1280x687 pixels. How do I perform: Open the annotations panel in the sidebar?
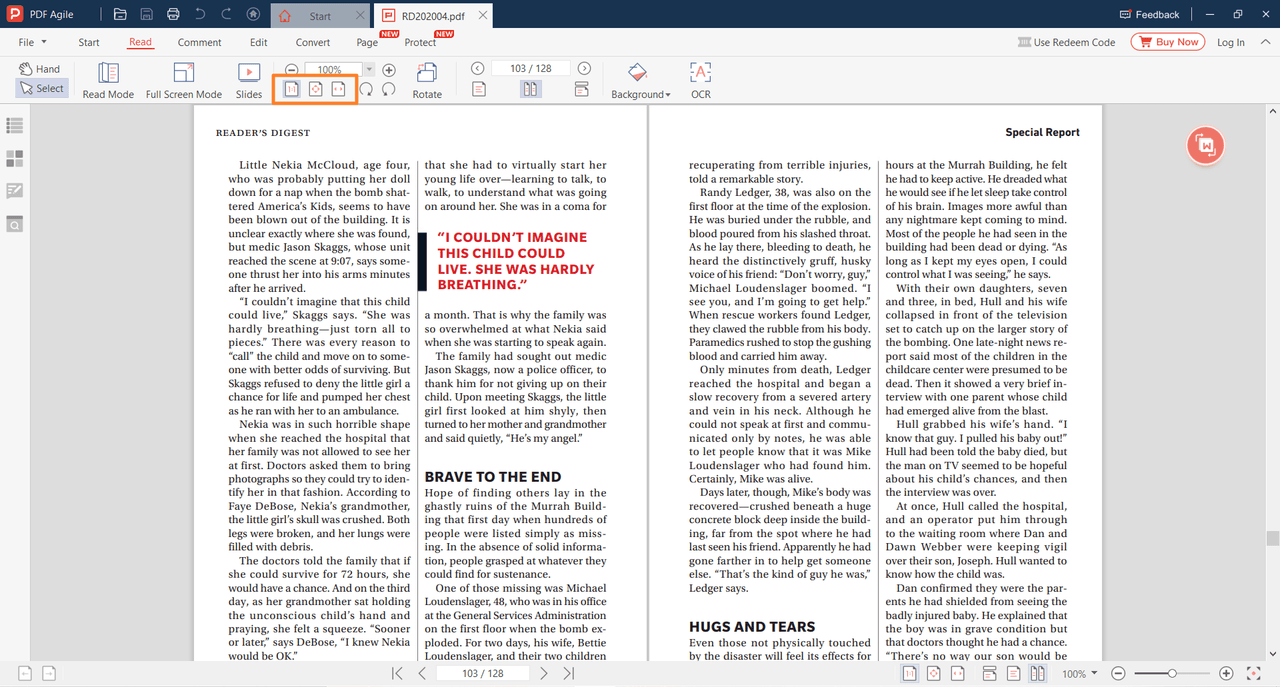14,190
